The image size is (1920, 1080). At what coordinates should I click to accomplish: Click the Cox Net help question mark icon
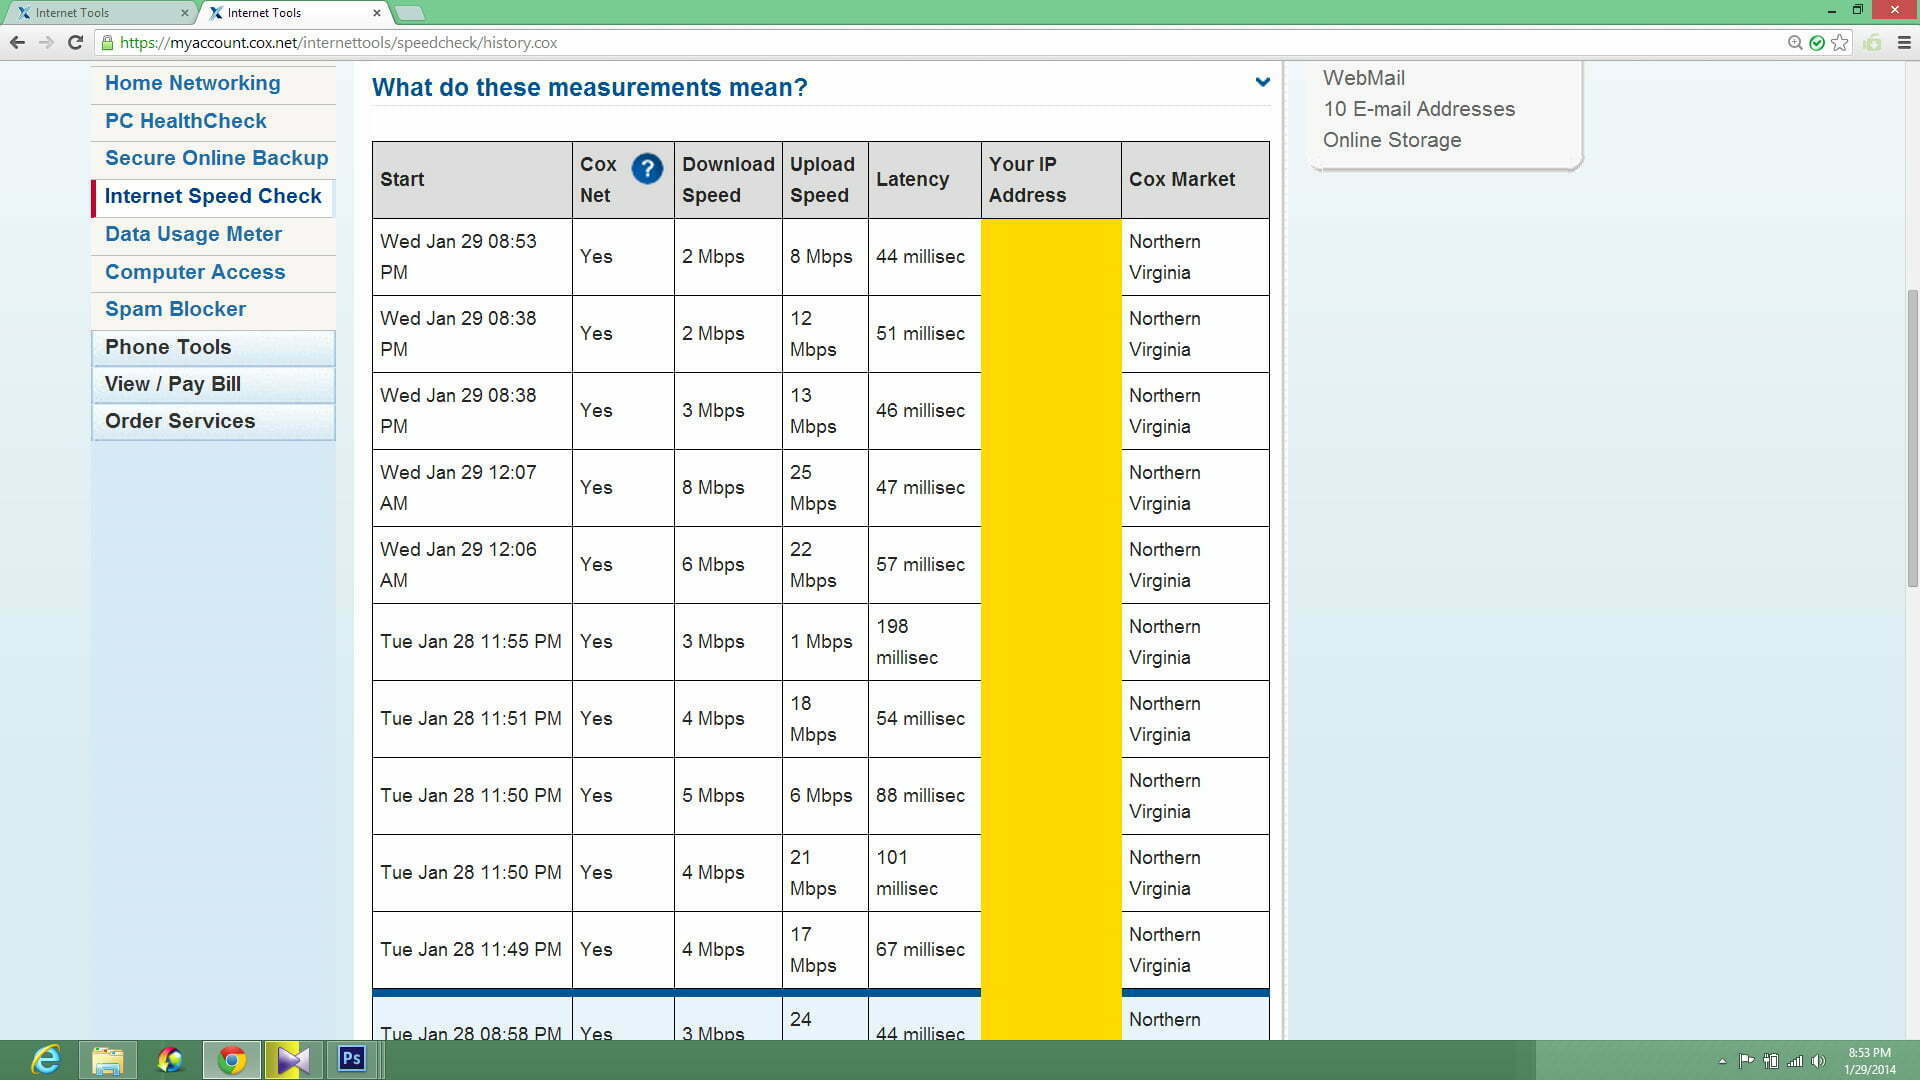click(647, 169)
